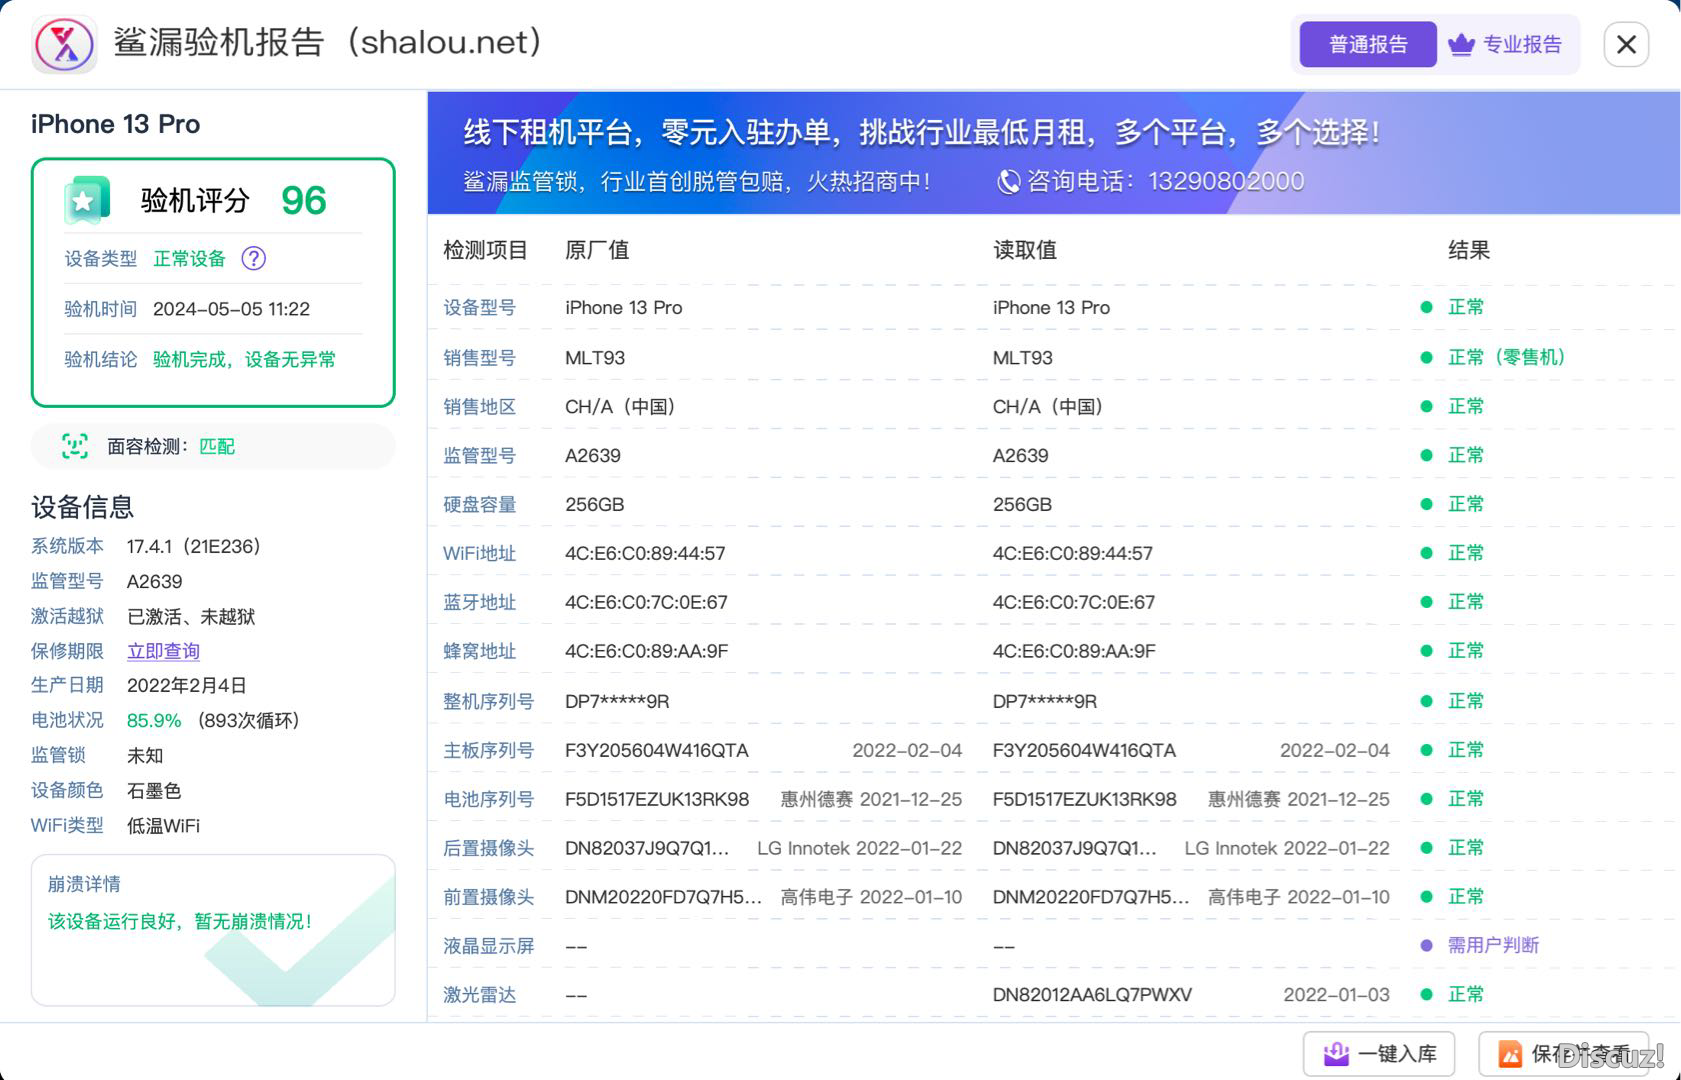Click iPhone 13 Pro heading in sidebar

click(x=115, y=124)
